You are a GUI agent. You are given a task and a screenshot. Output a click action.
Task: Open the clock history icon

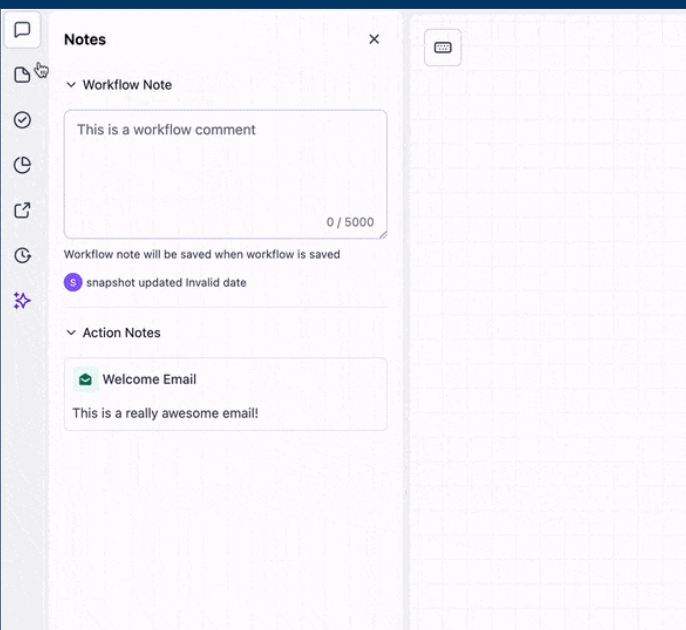coord(22,255)
